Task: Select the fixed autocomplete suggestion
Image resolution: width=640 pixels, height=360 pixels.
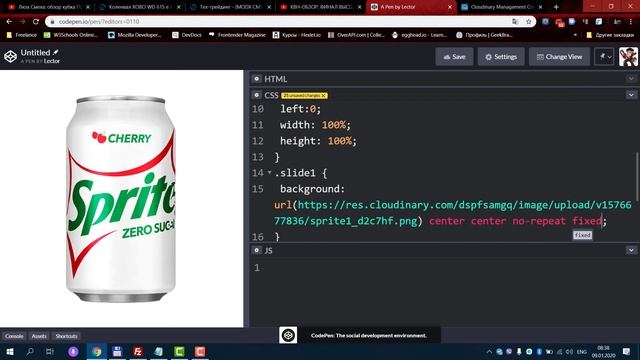Action: (582, 235)
